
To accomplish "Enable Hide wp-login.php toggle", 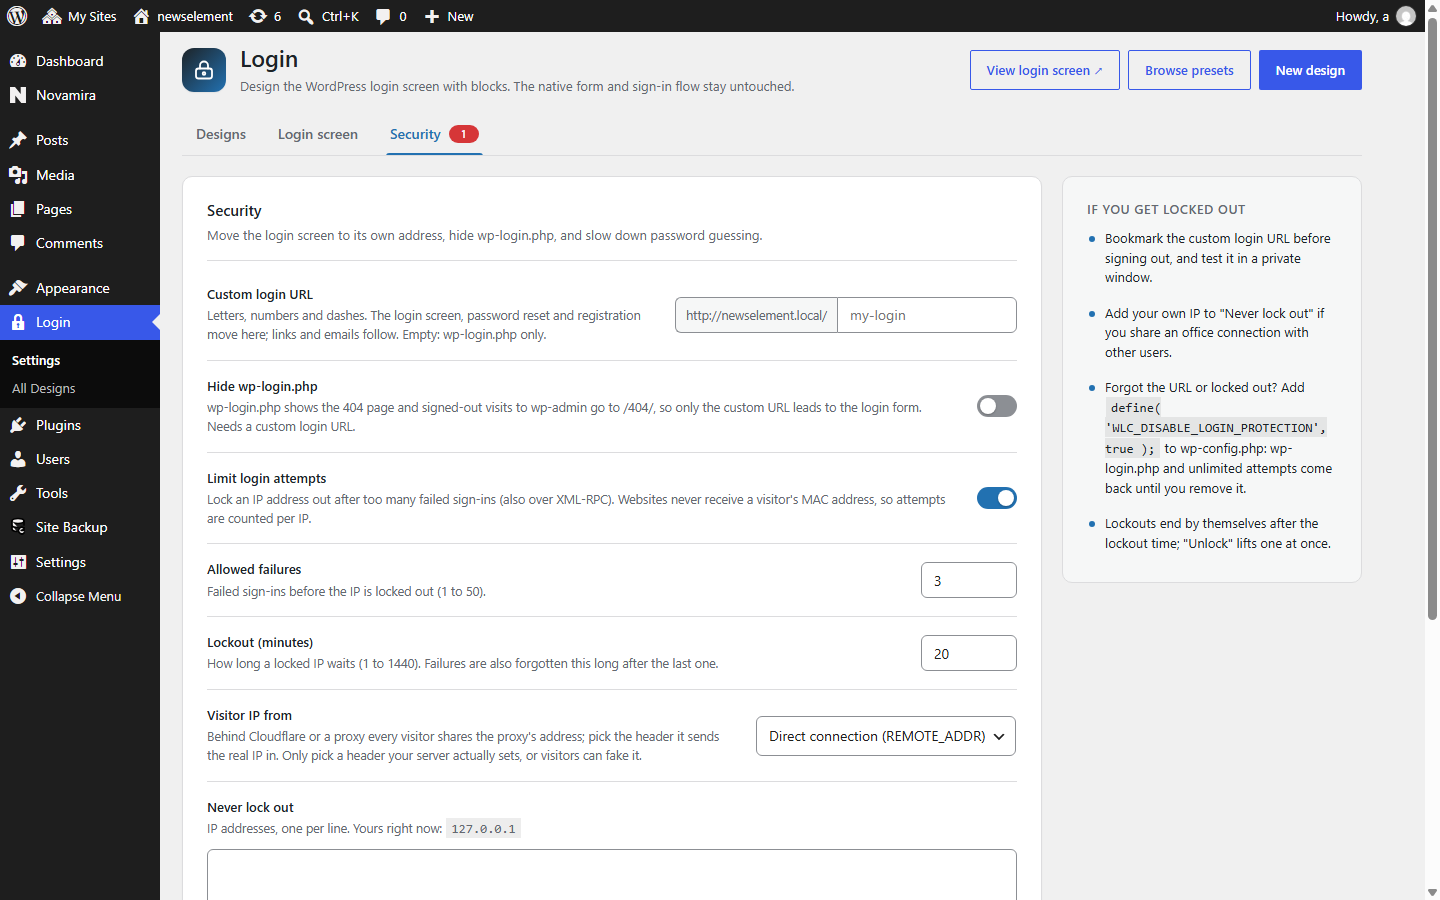I will click(x=997, y=406).
